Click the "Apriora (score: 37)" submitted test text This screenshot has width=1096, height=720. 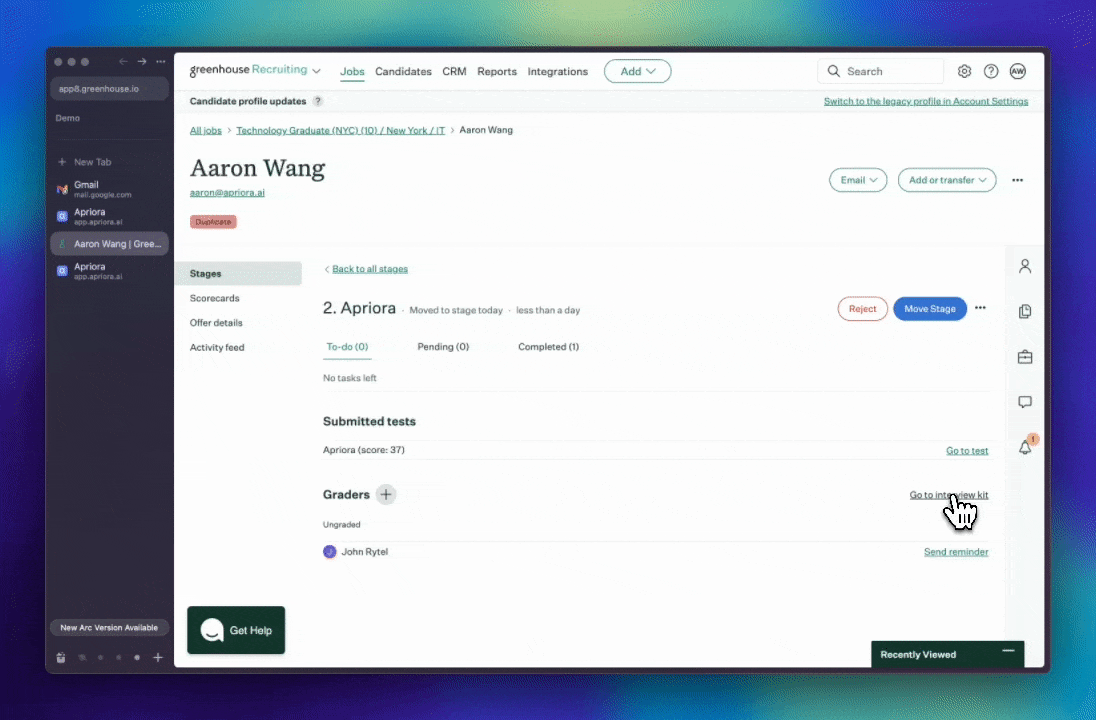(363, 450)
